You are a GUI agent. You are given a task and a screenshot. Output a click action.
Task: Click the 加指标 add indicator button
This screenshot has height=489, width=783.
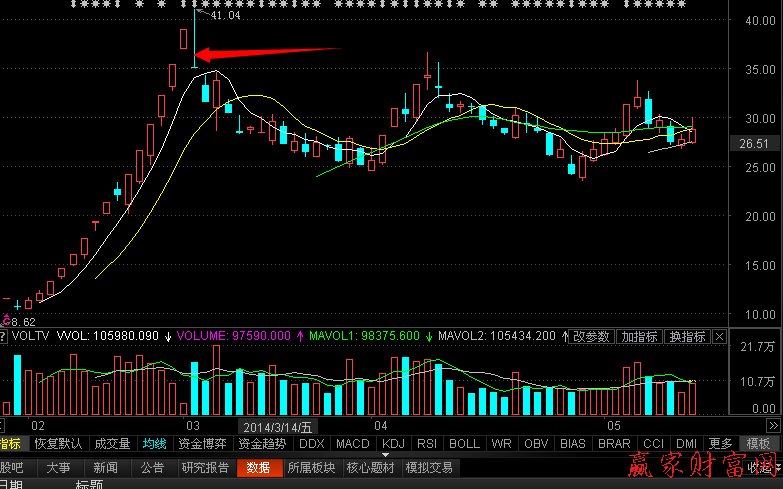(x=639, y=337)
